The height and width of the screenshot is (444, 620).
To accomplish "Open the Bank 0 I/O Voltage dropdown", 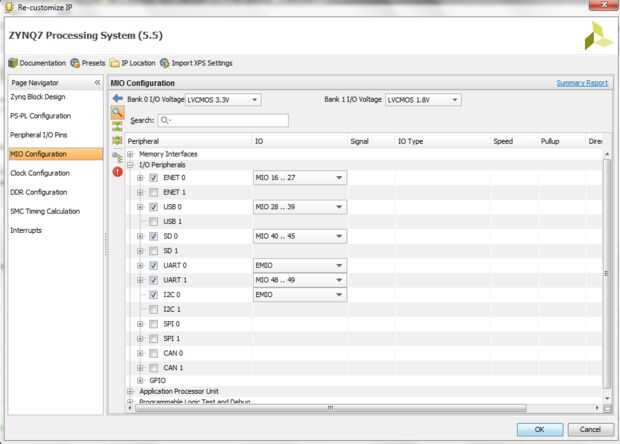I will (x=223, y=100).
